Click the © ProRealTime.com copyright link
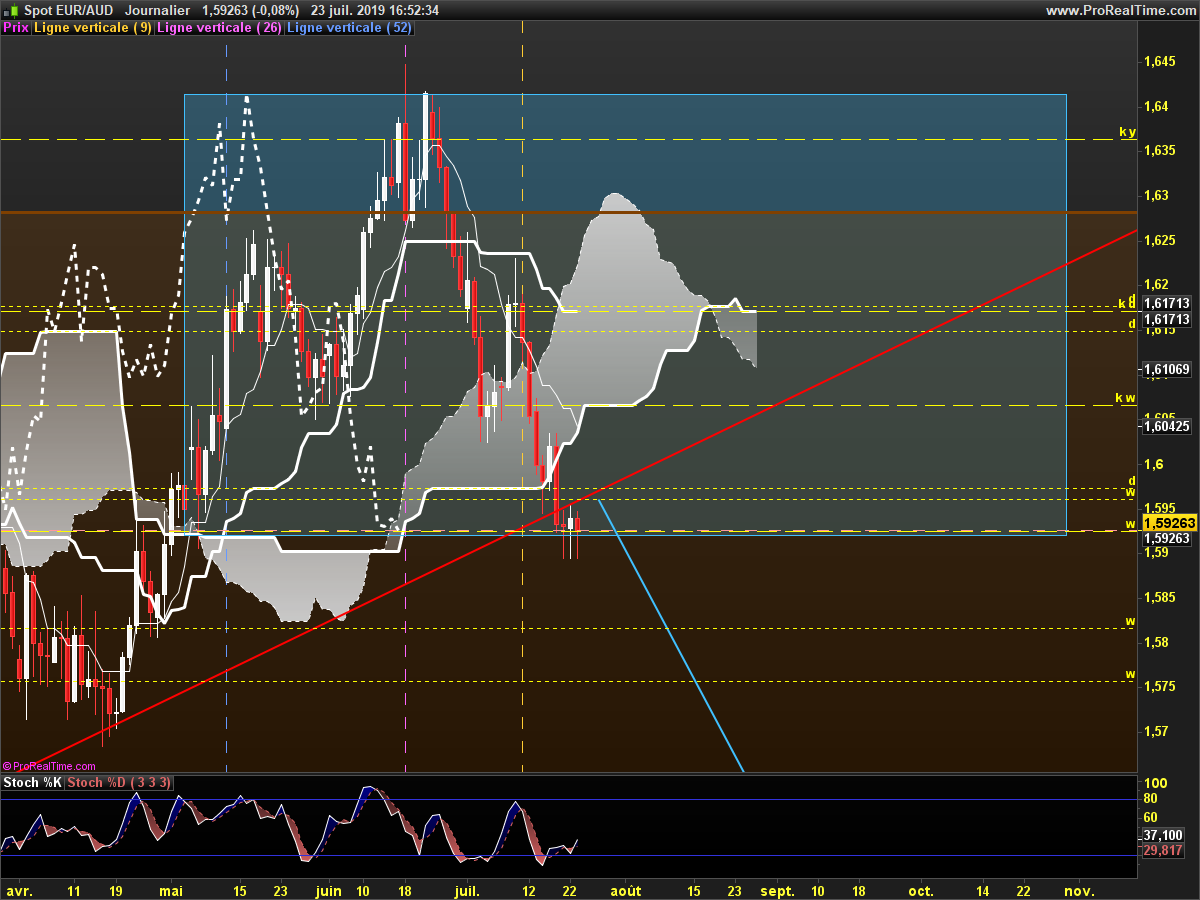This screenshot has width=1200, height=900. (x=49, y=766)
